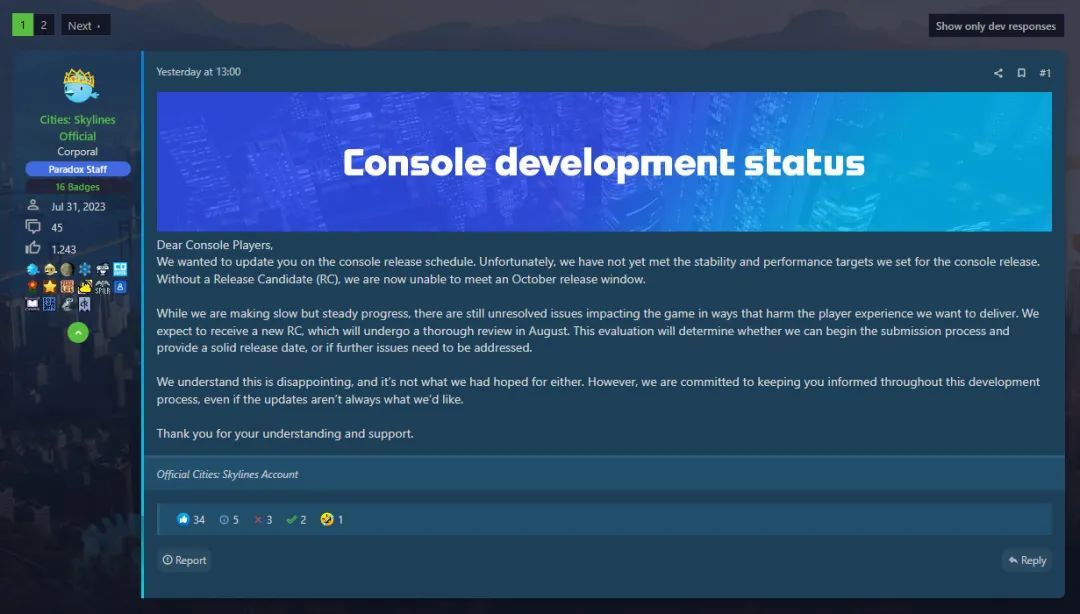Viewport: 1080px width, 614px height.
Task: Click the Next page button
Action: click(x=85, y=25)
